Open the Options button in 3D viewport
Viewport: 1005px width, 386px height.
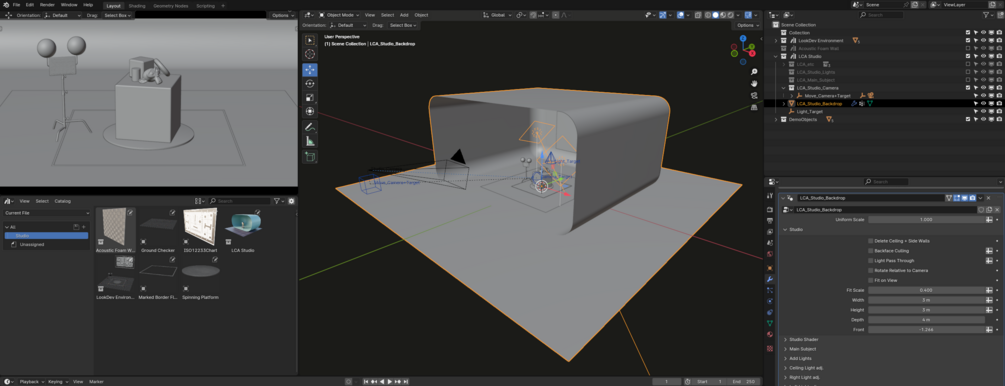[x=747, y=25]
